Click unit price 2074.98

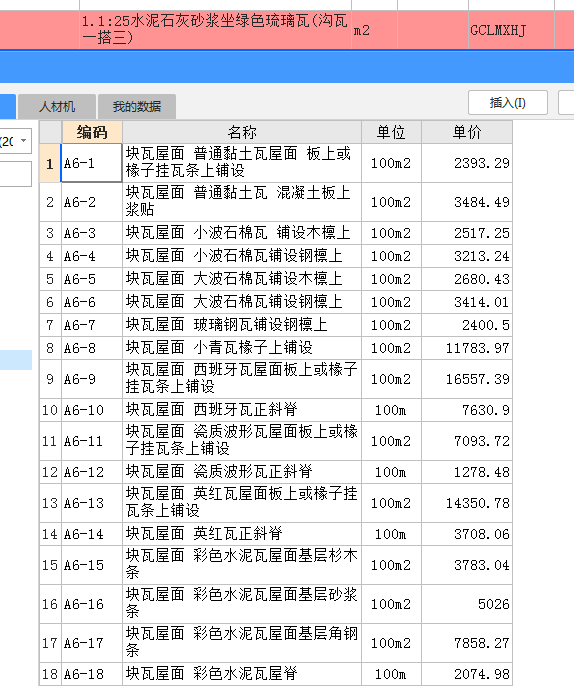(x=467, y=674)
